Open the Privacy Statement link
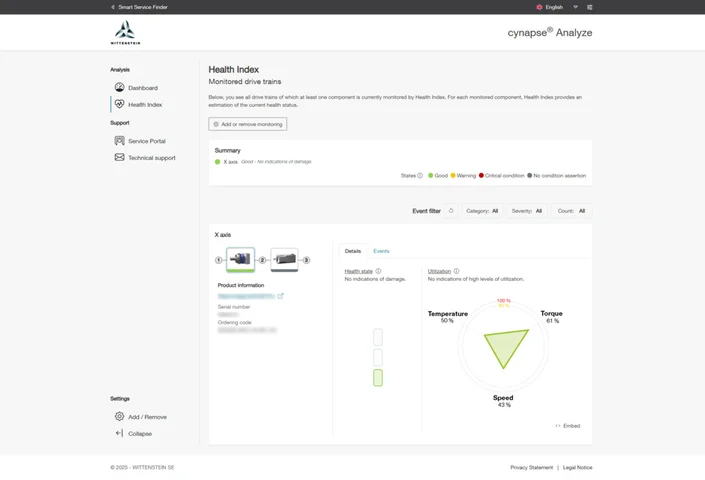This screenshot has width=705, height=480. [x=531, y=467]
